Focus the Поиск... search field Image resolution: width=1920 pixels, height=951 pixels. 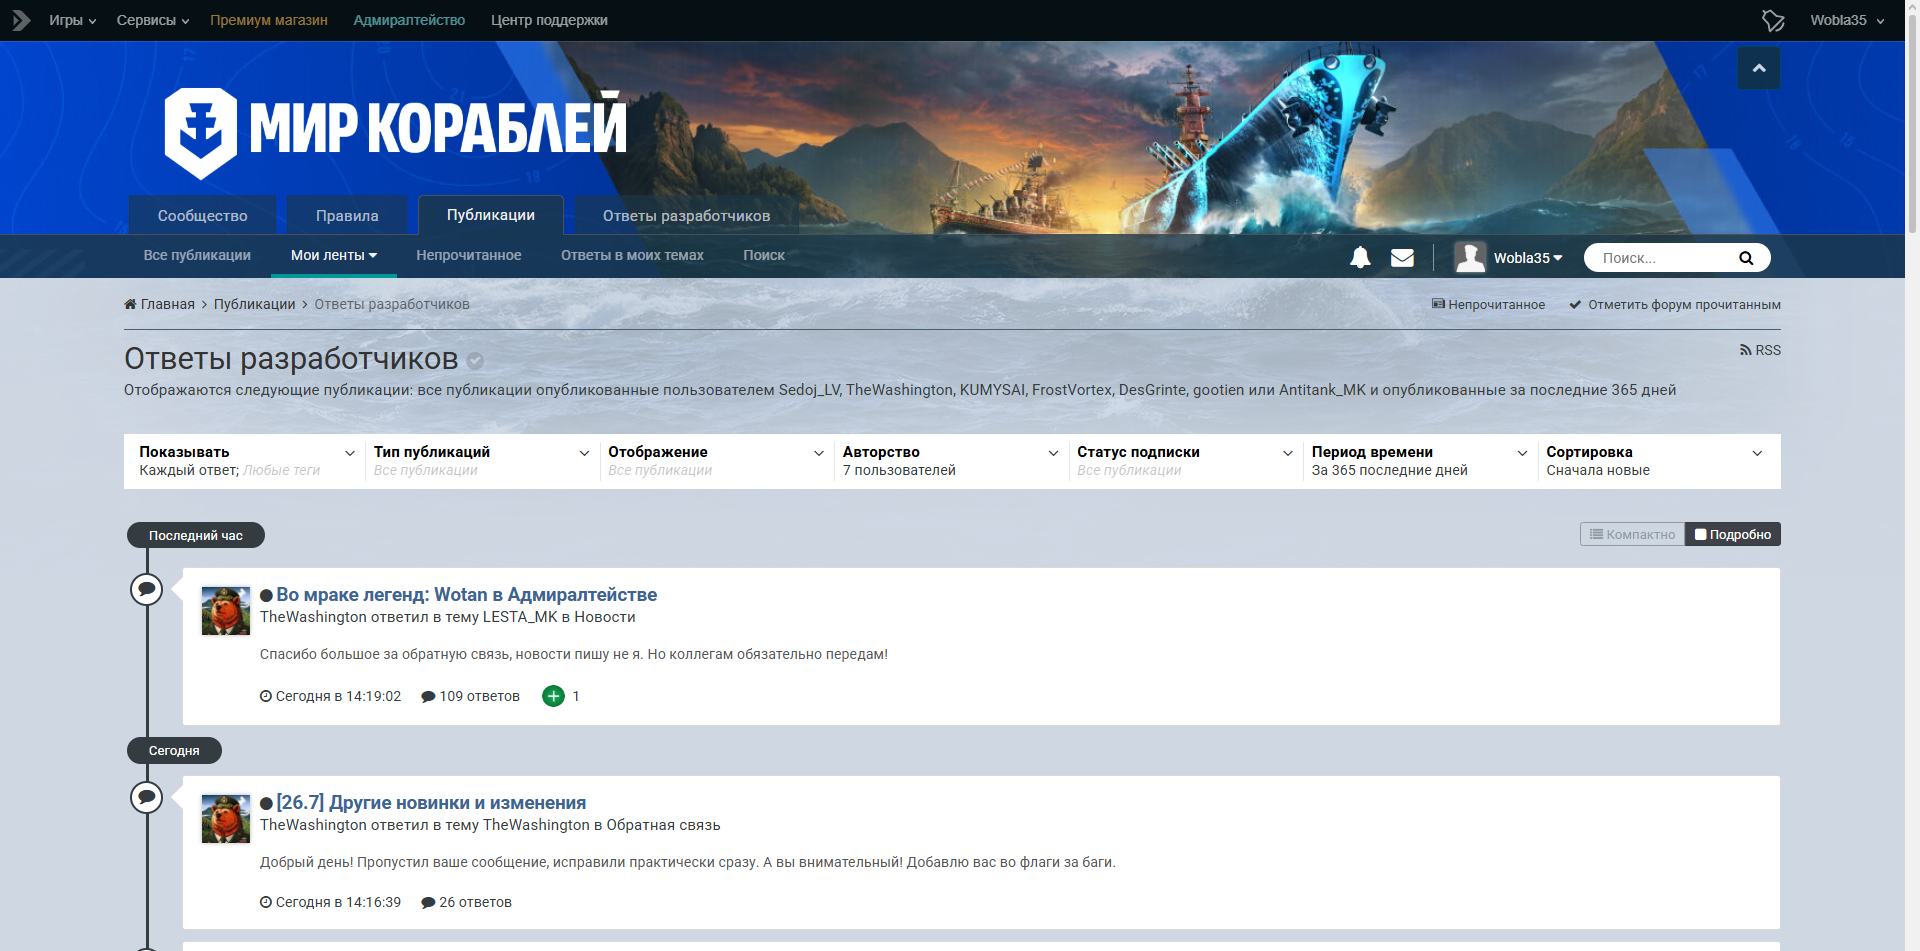(1665, 258)
